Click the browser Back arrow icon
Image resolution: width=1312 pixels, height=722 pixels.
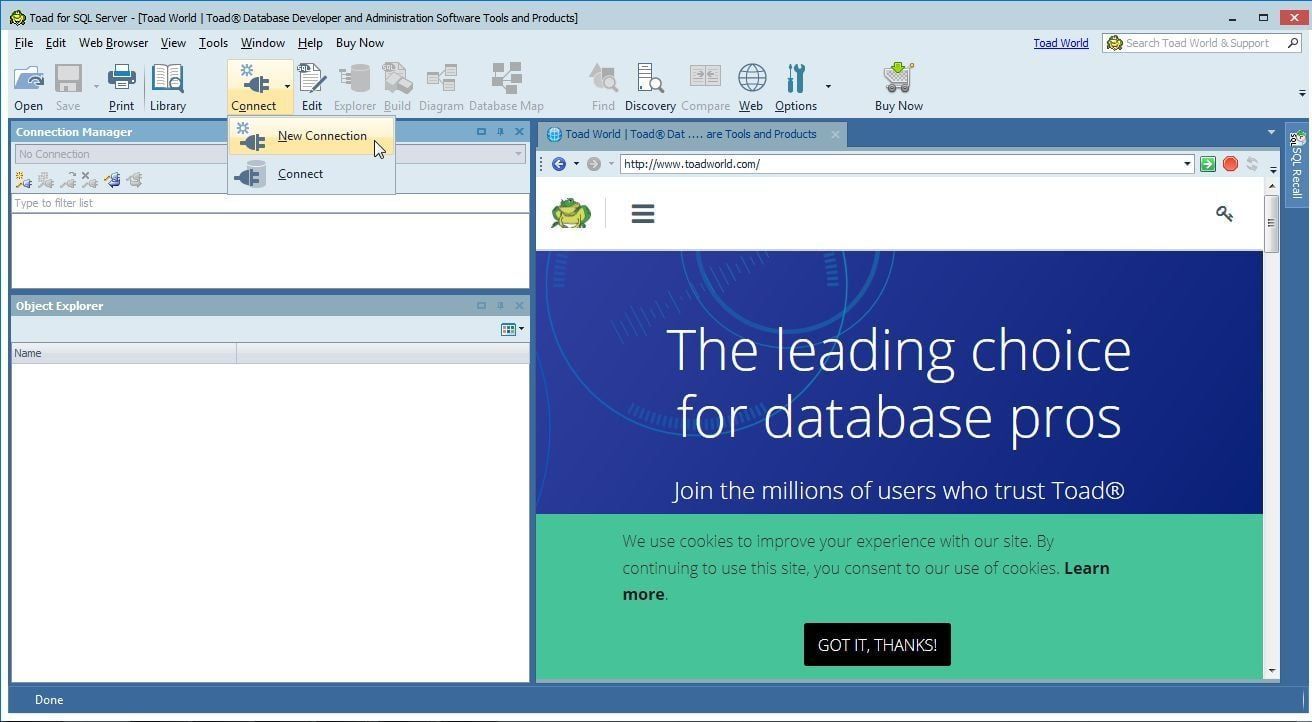(x=558, y=164)
